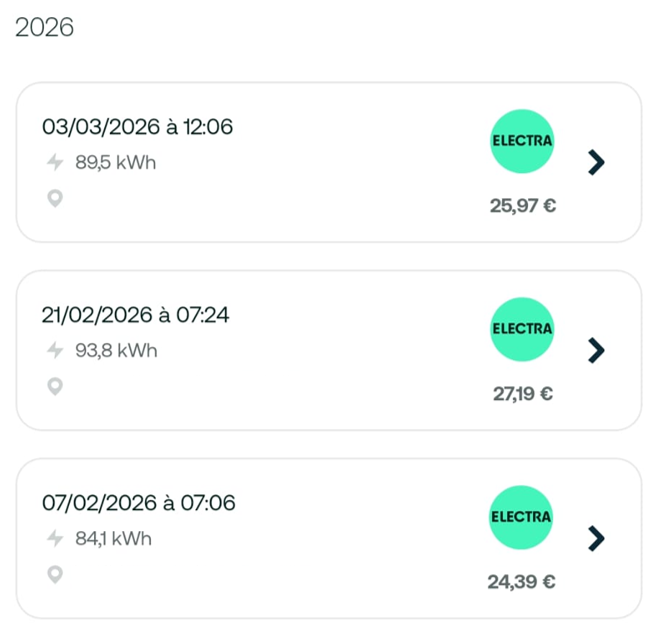657x627 pixels.
Task: Expand the 03/03/2026 session with its chevron
Action: 596,162
